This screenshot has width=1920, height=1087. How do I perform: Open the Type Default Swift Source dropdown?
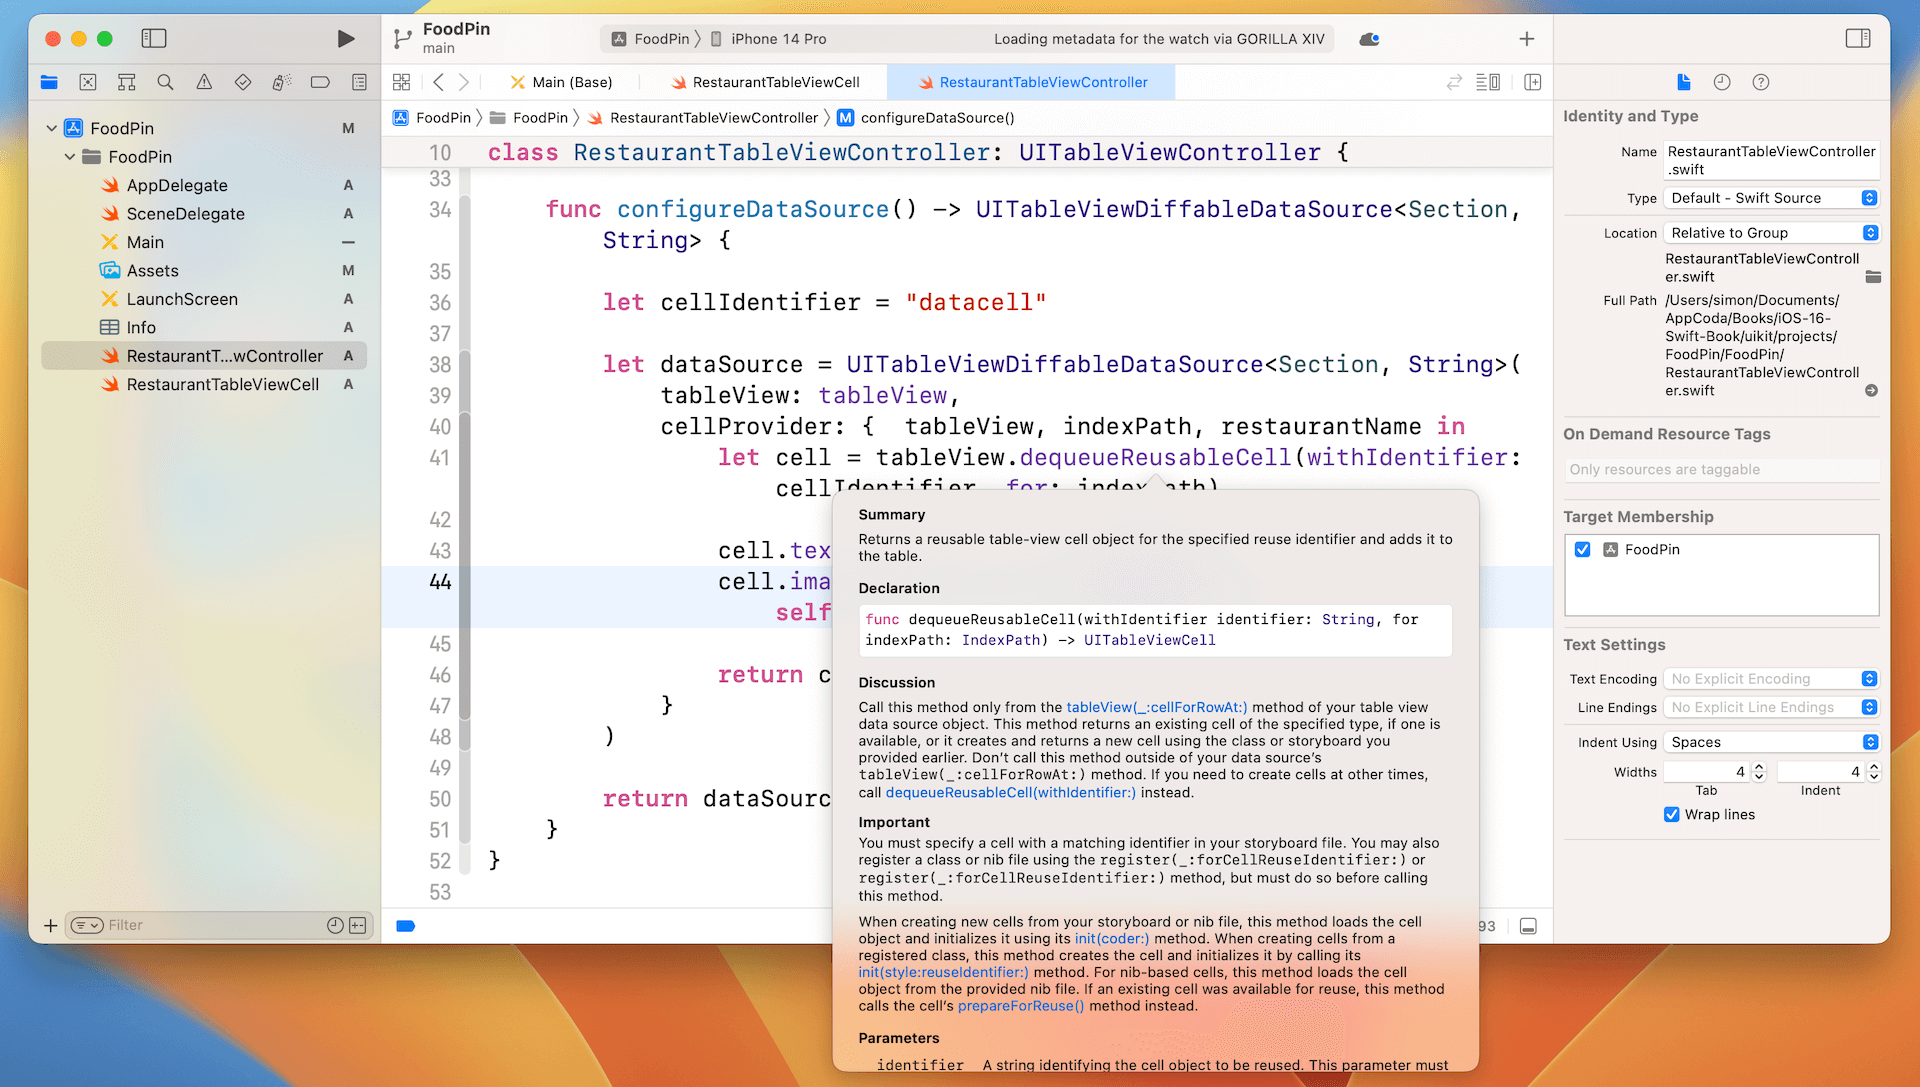[x=1771, y=198]
